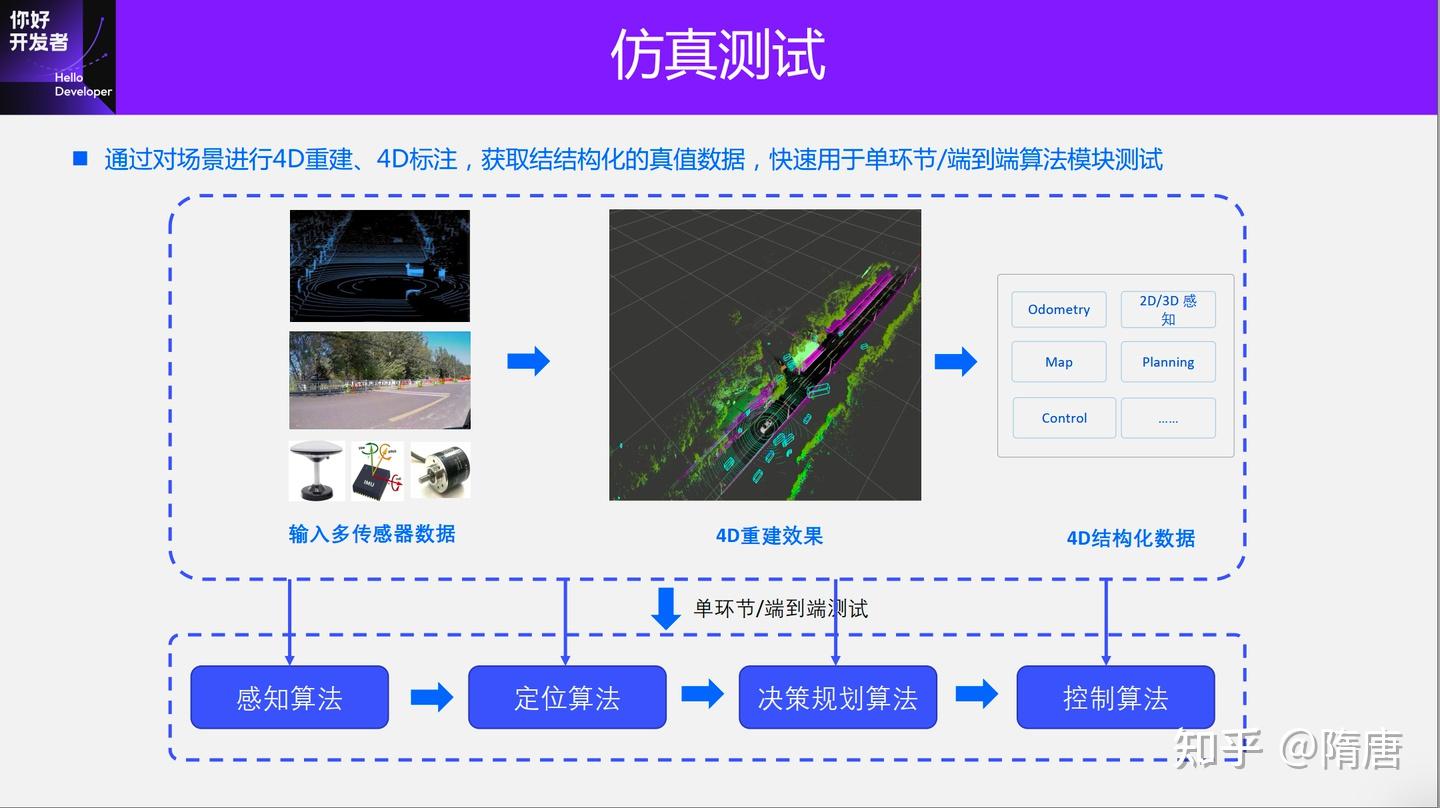The image size is (1440, 808).
Task: Click the satellite/GNSS antenna sensor icon
Action: coord(317,470)
